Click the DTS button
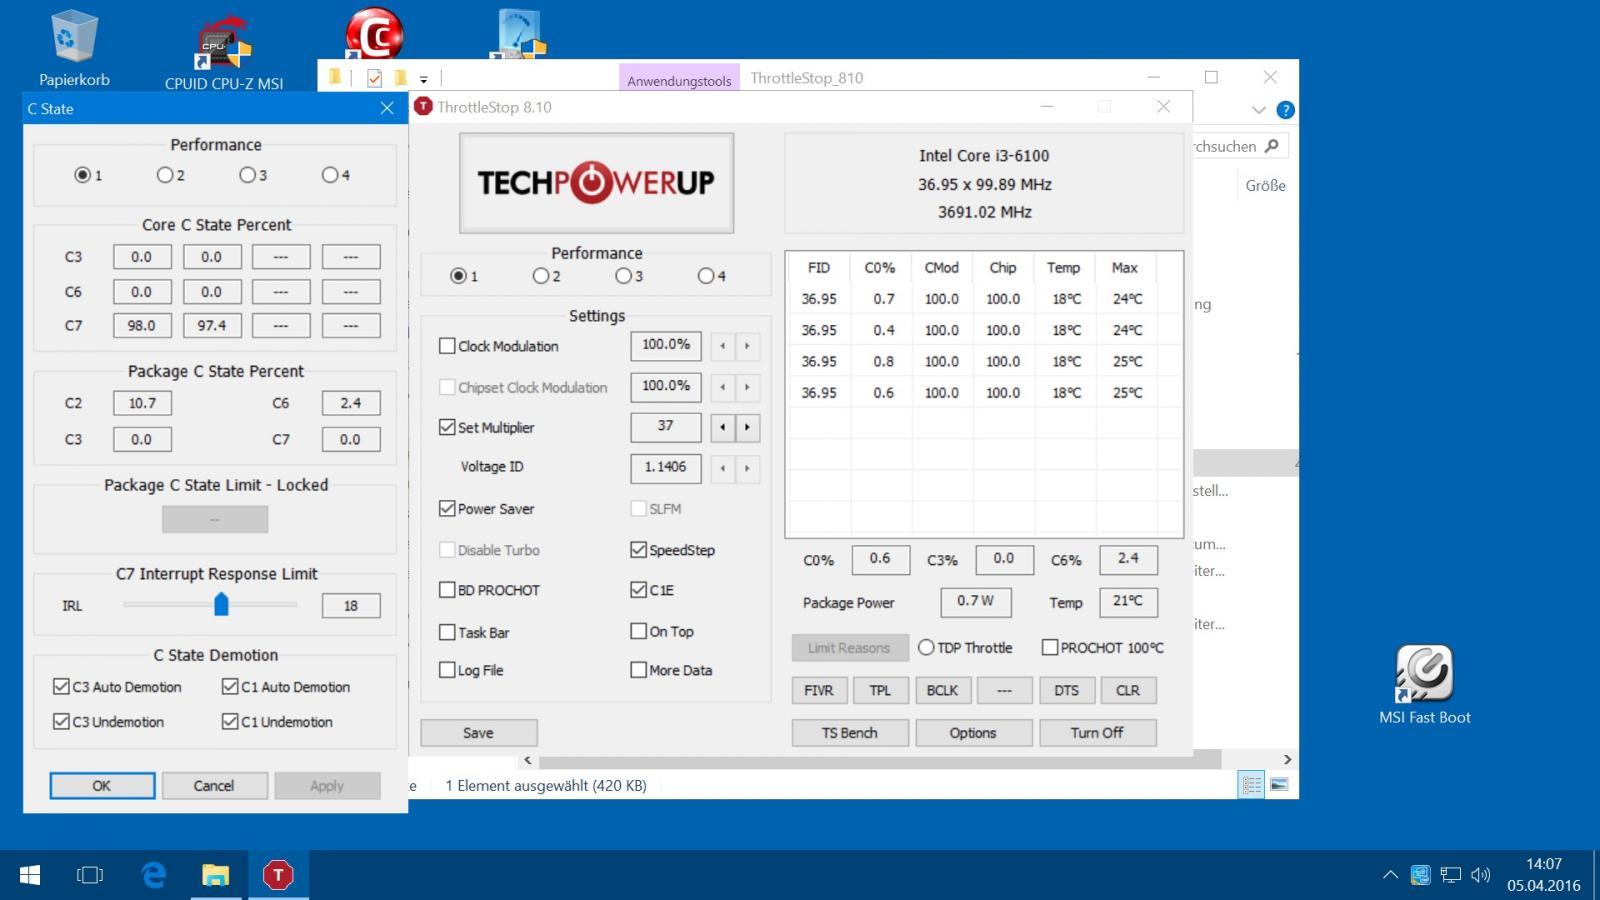Viewport: 1600px width, 900px height. pos(1066,690)
